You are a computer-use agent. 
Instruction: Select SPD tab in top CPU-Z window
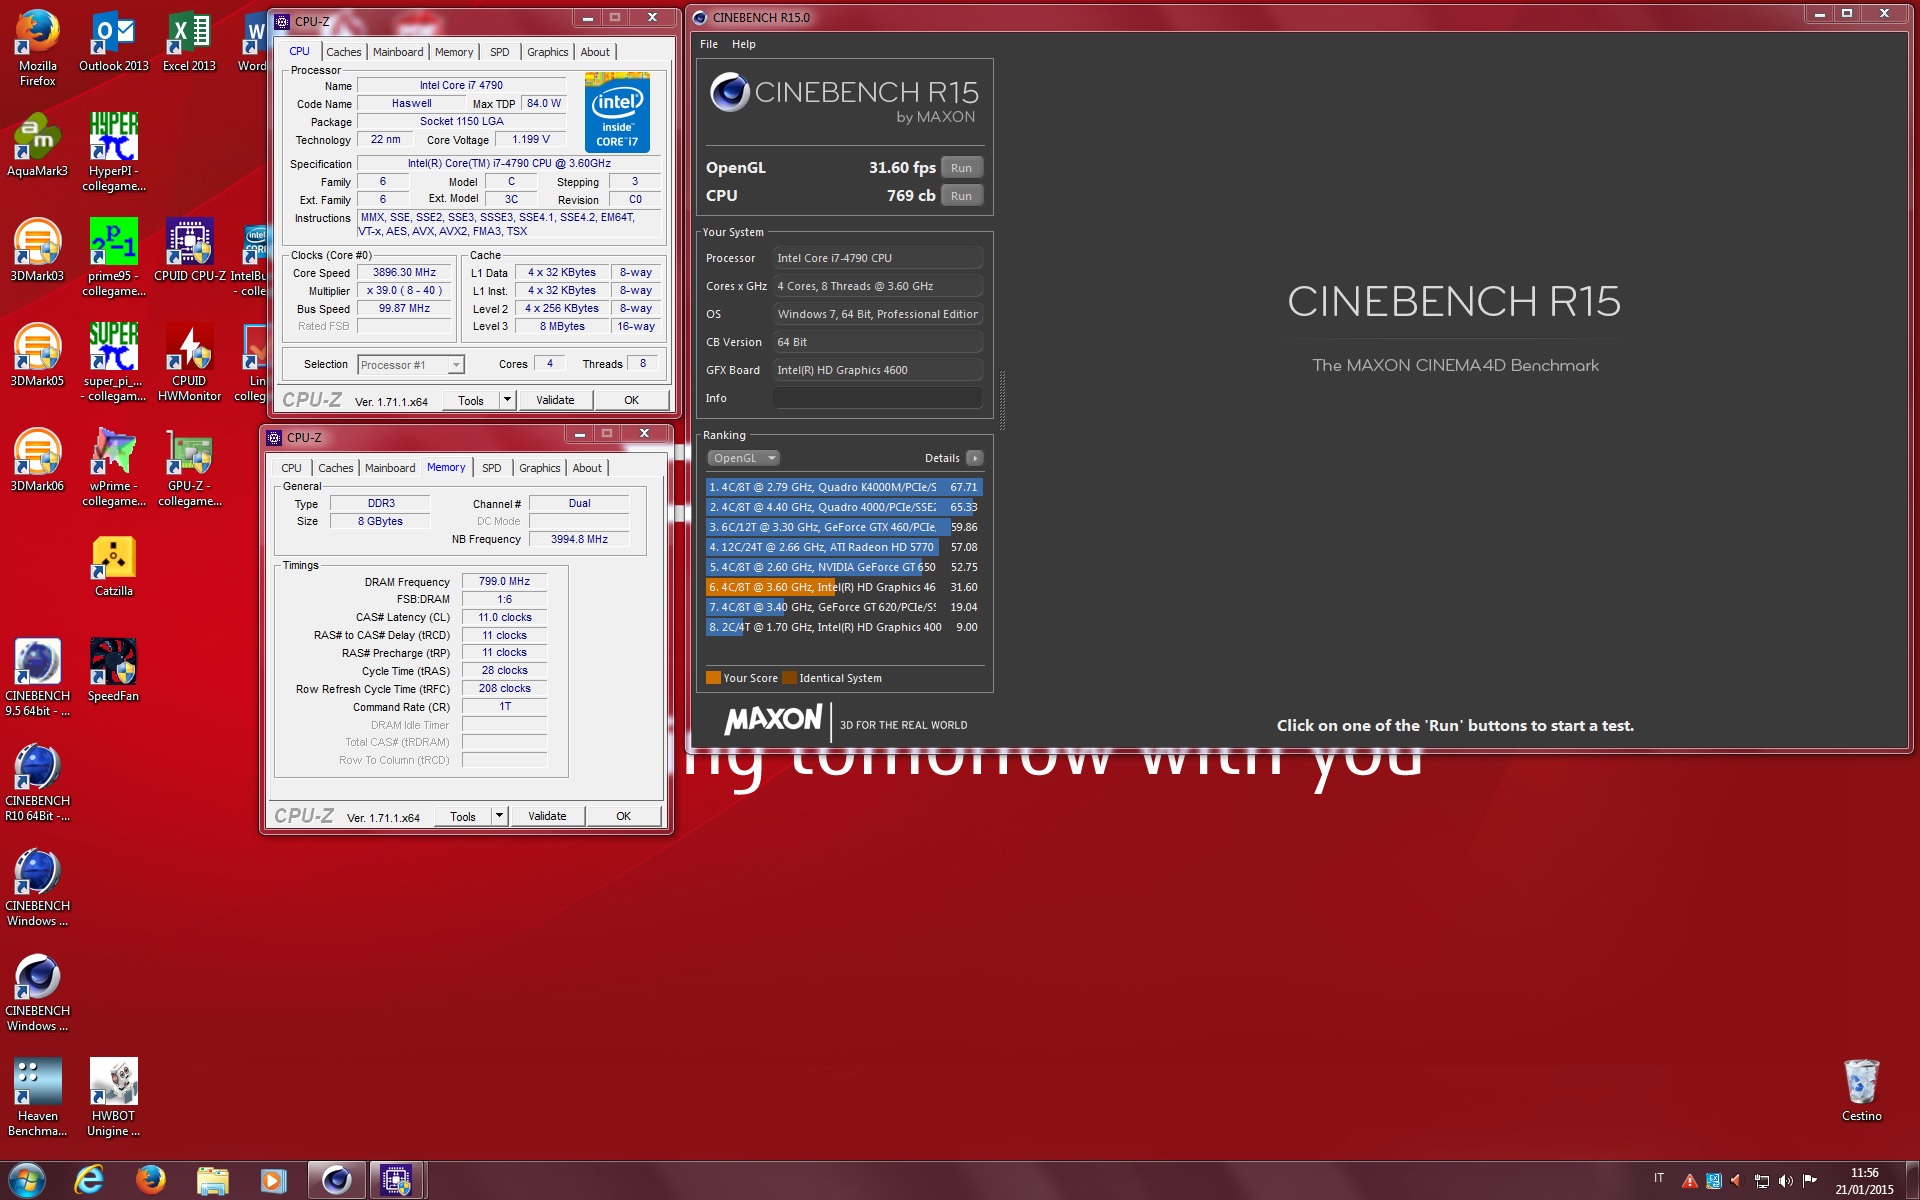click(500, 52)
